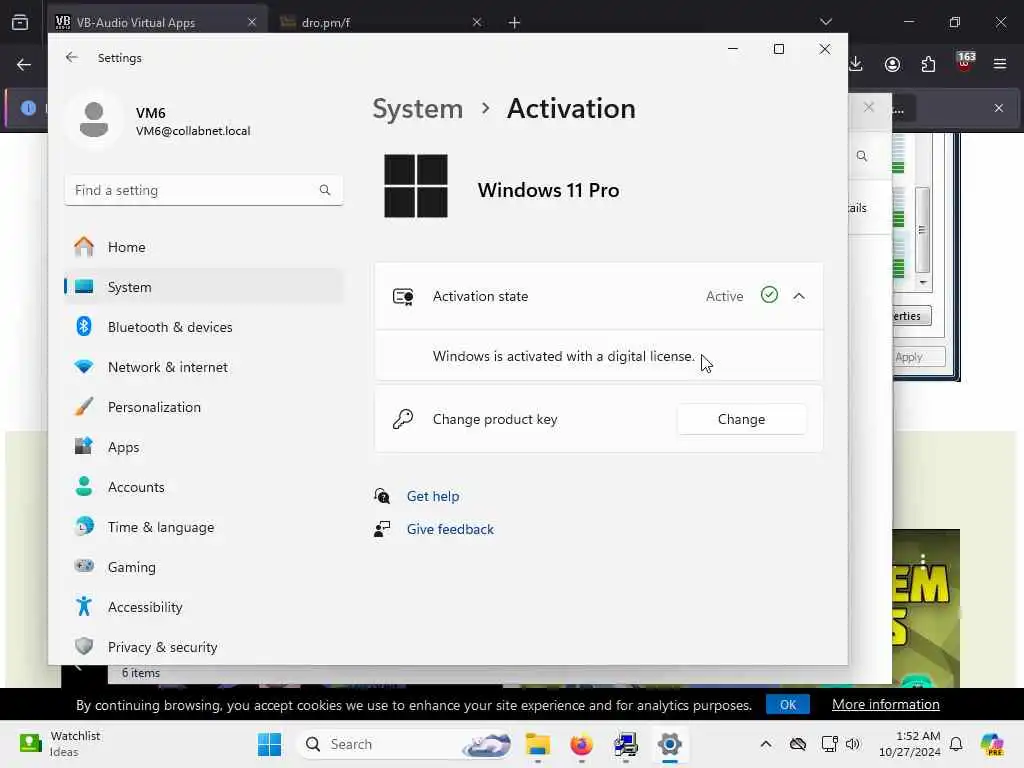Image resolution: width=1024 pixels, height=768 pixels.
Task: Click the browser back arrow
Action: click(24, 65)
